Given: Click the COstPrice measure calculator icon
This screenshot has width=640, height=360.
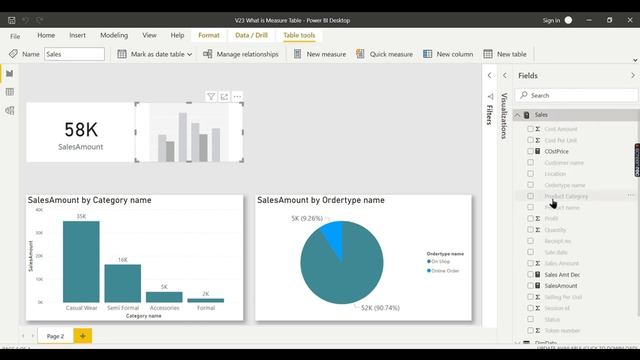Looking at the screenshot, I should (538, 151).
